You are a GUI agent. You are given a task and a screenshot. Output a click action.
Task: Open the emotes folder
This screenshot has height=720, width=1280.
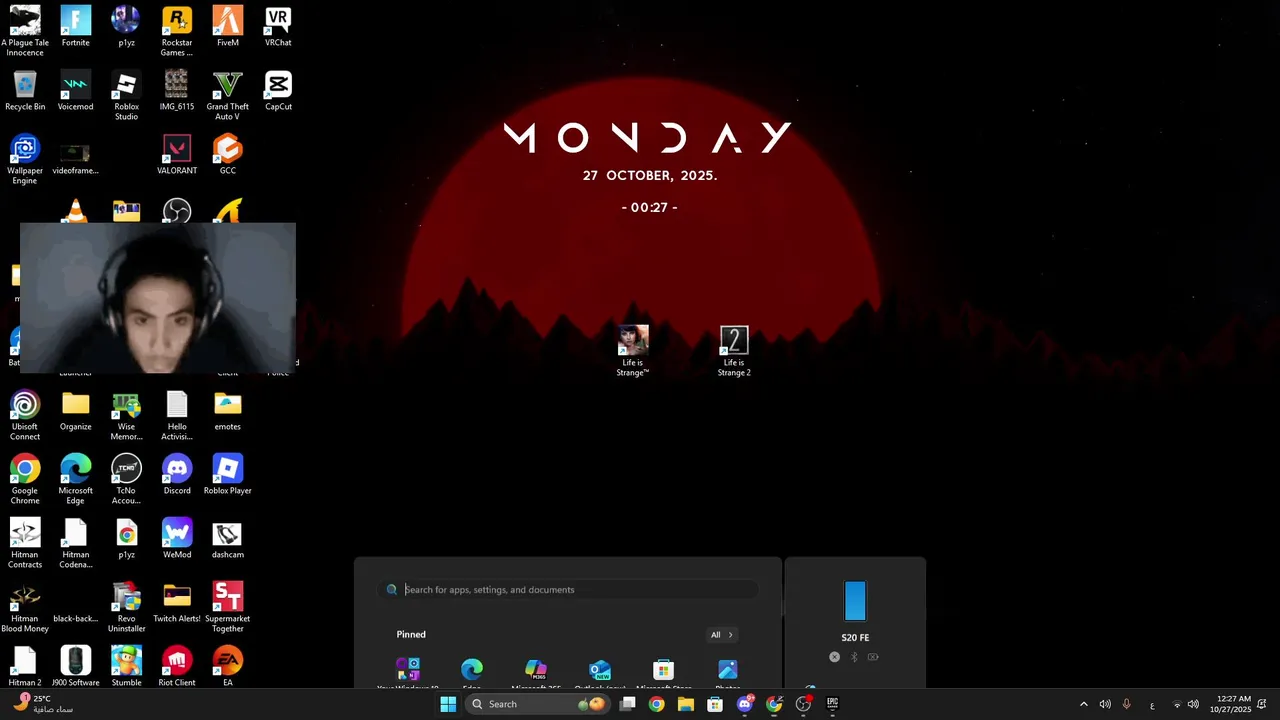pos(228,411)
